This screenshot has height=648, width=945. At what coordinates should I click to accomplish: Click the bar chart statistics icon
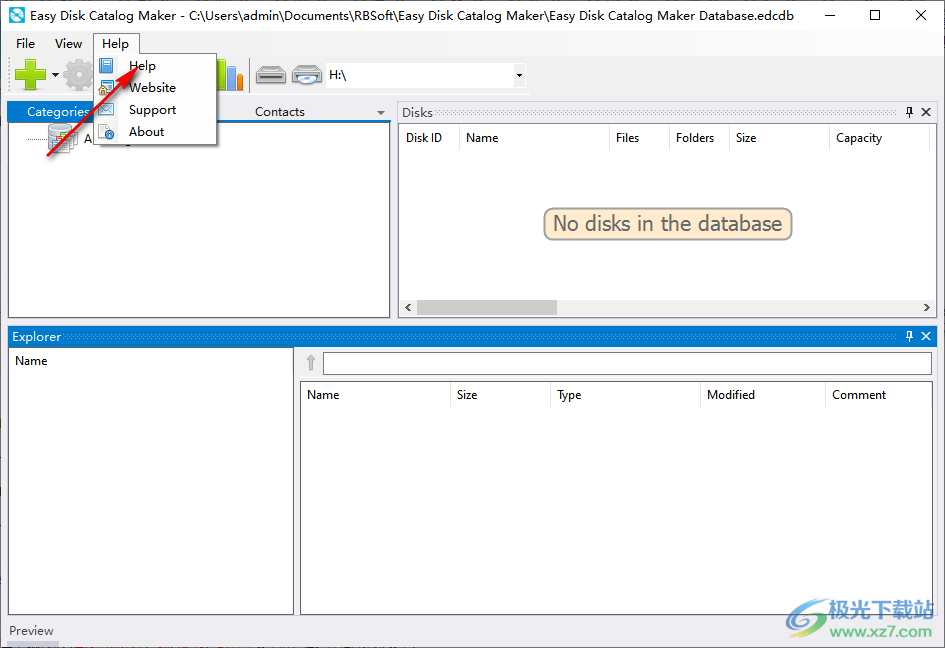[231, 75]
